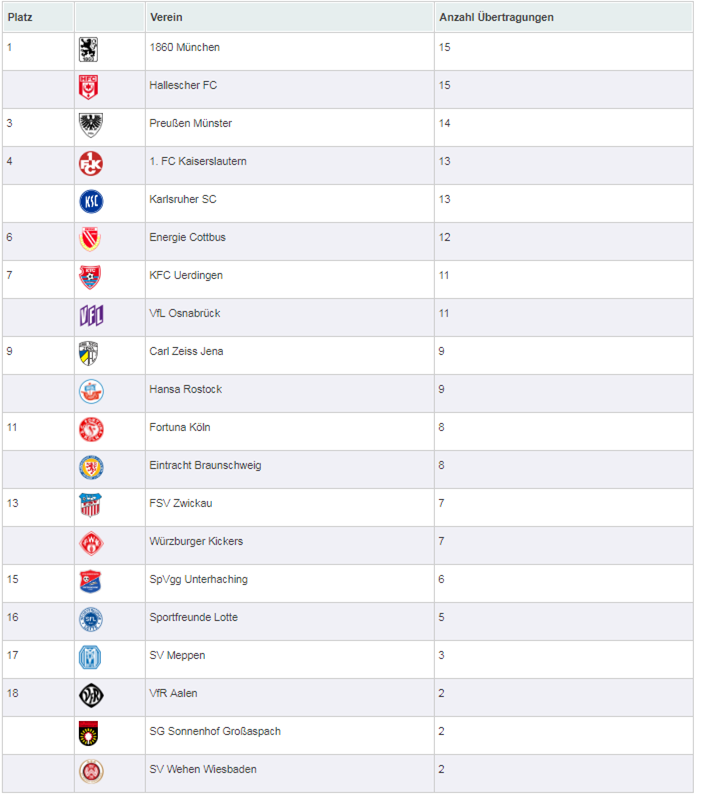Click the Eintracht Braunschweig lion crest
This screenshot has height=796, width=702.
(91, 468)
